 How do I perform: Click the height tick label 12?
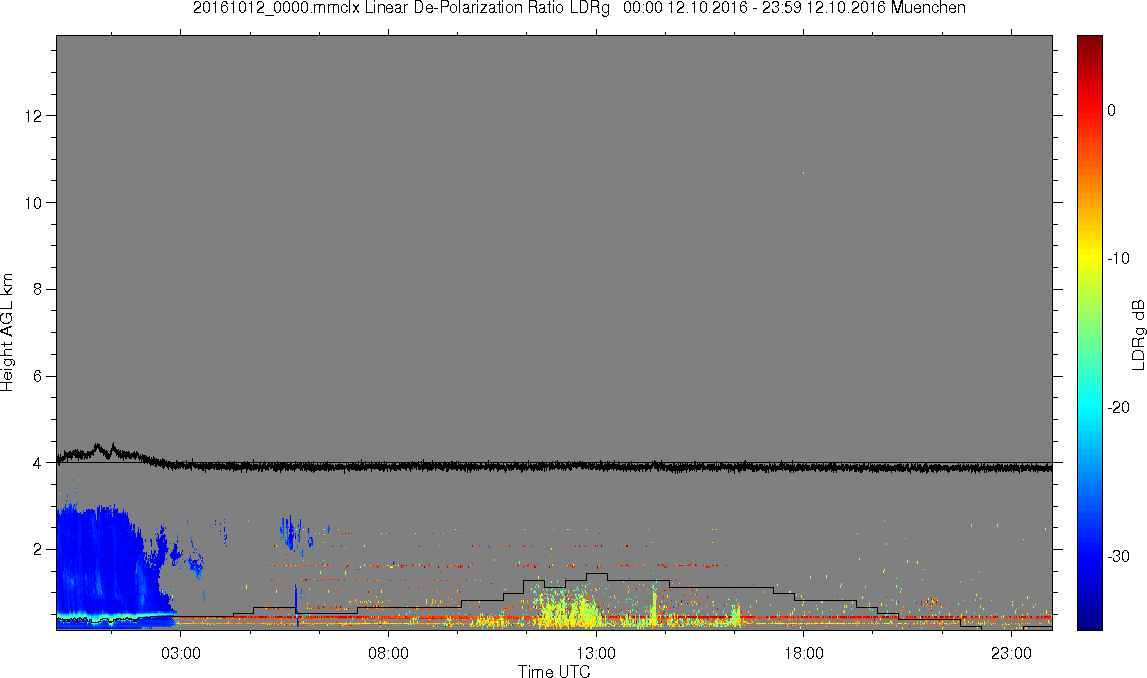point(34,116)
